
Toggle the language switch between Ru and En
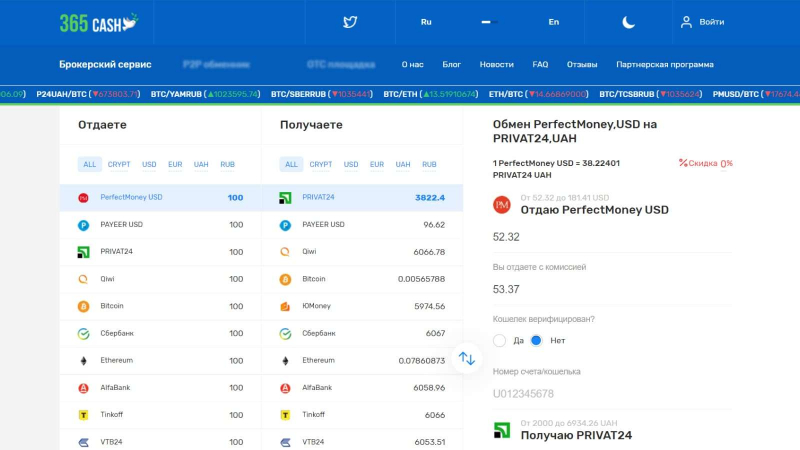pos(489,22)
